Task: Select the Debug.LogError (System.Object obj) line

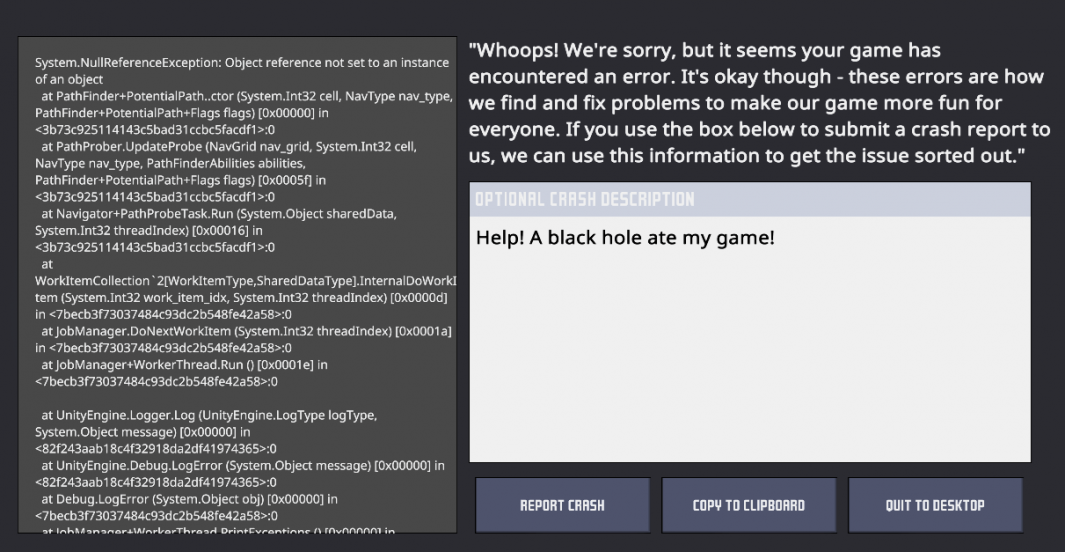Action: [189, 507]
